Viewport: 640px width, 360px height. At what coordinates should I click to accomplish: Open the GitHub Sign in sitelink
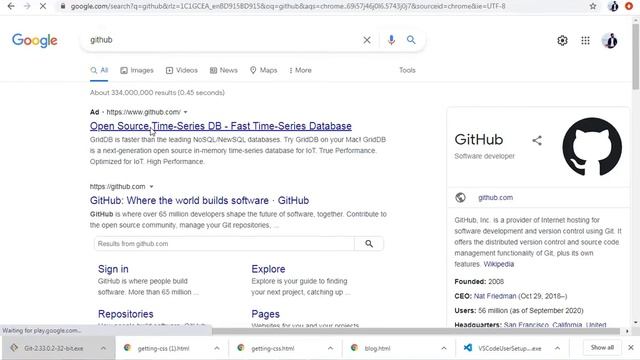click(113, 269)
